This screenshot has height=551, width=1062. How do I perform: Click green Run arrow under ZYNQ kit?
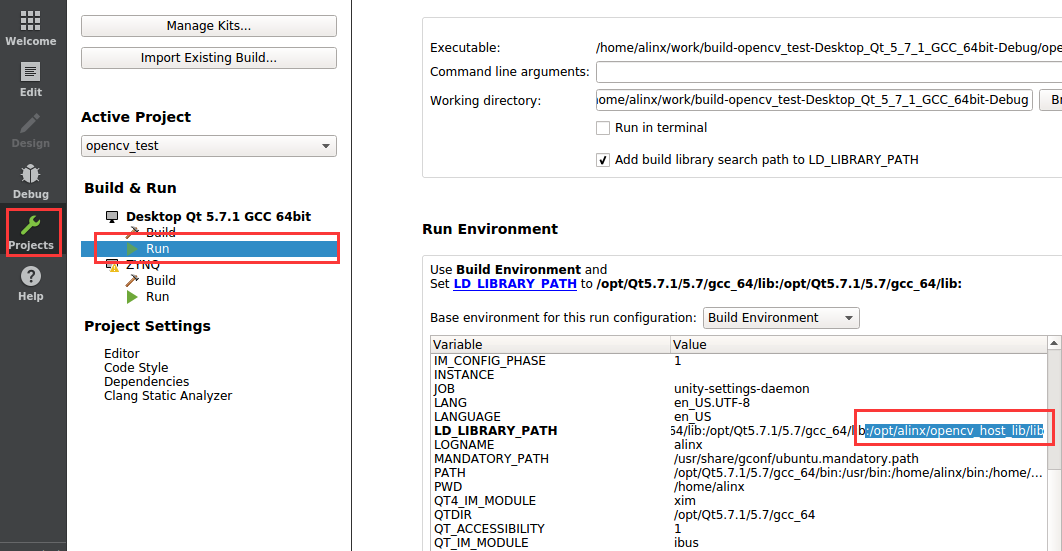click(133, 296)
